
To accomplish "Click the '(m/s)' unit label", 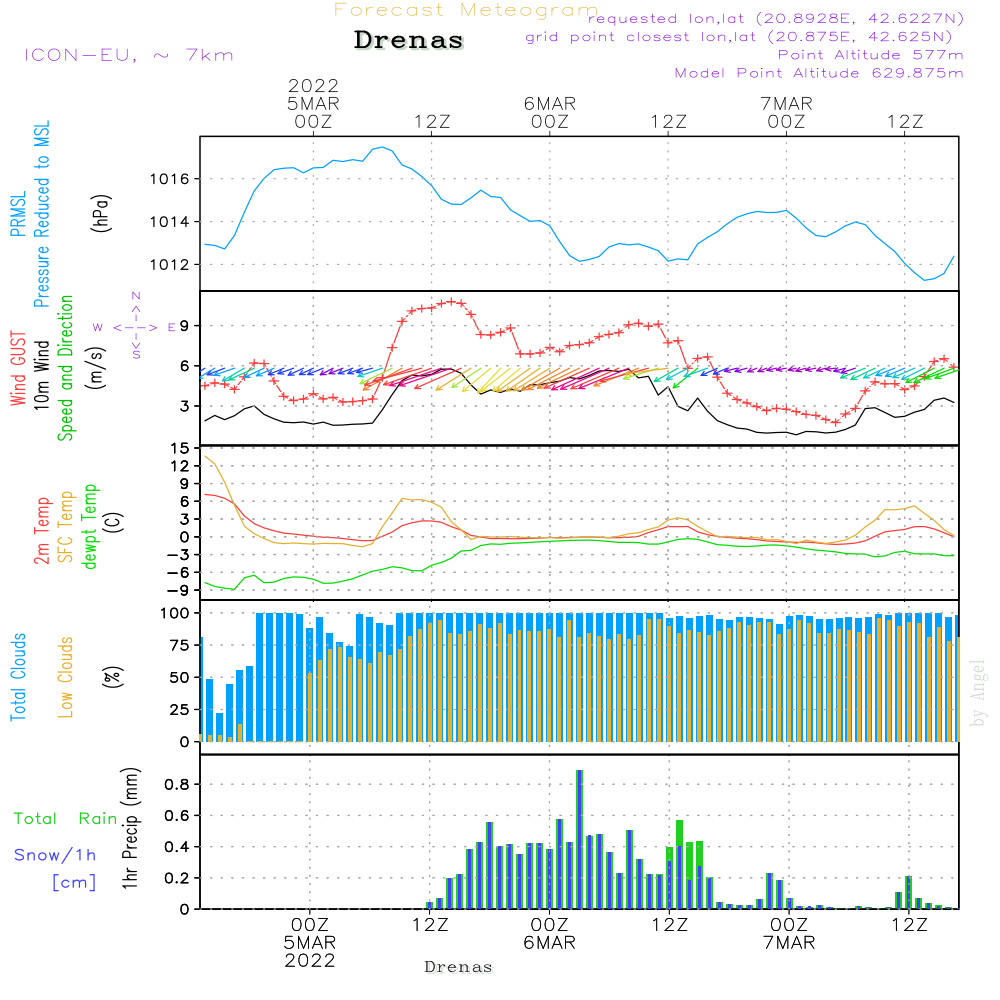I will [96, 368].
